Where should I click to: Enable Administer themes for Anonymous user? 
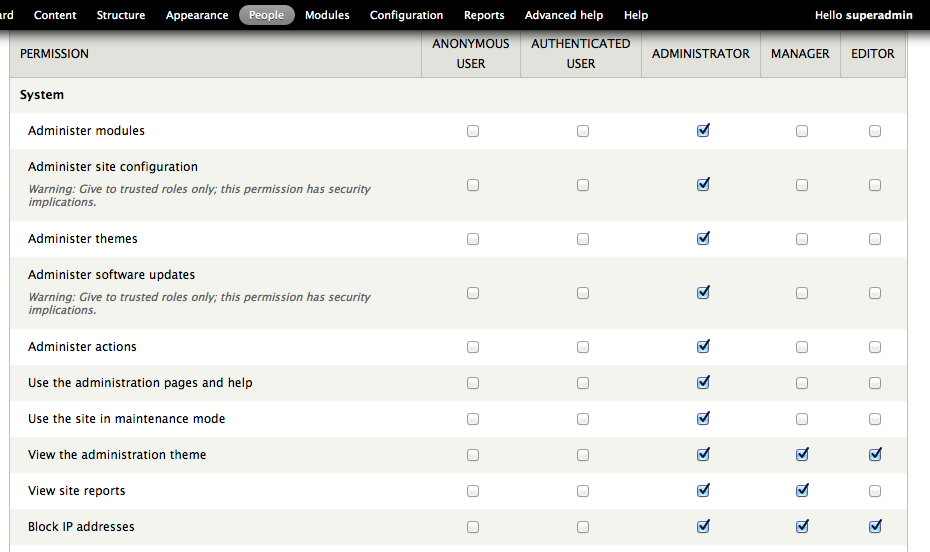pyautogui.click(x=473, y=239)
